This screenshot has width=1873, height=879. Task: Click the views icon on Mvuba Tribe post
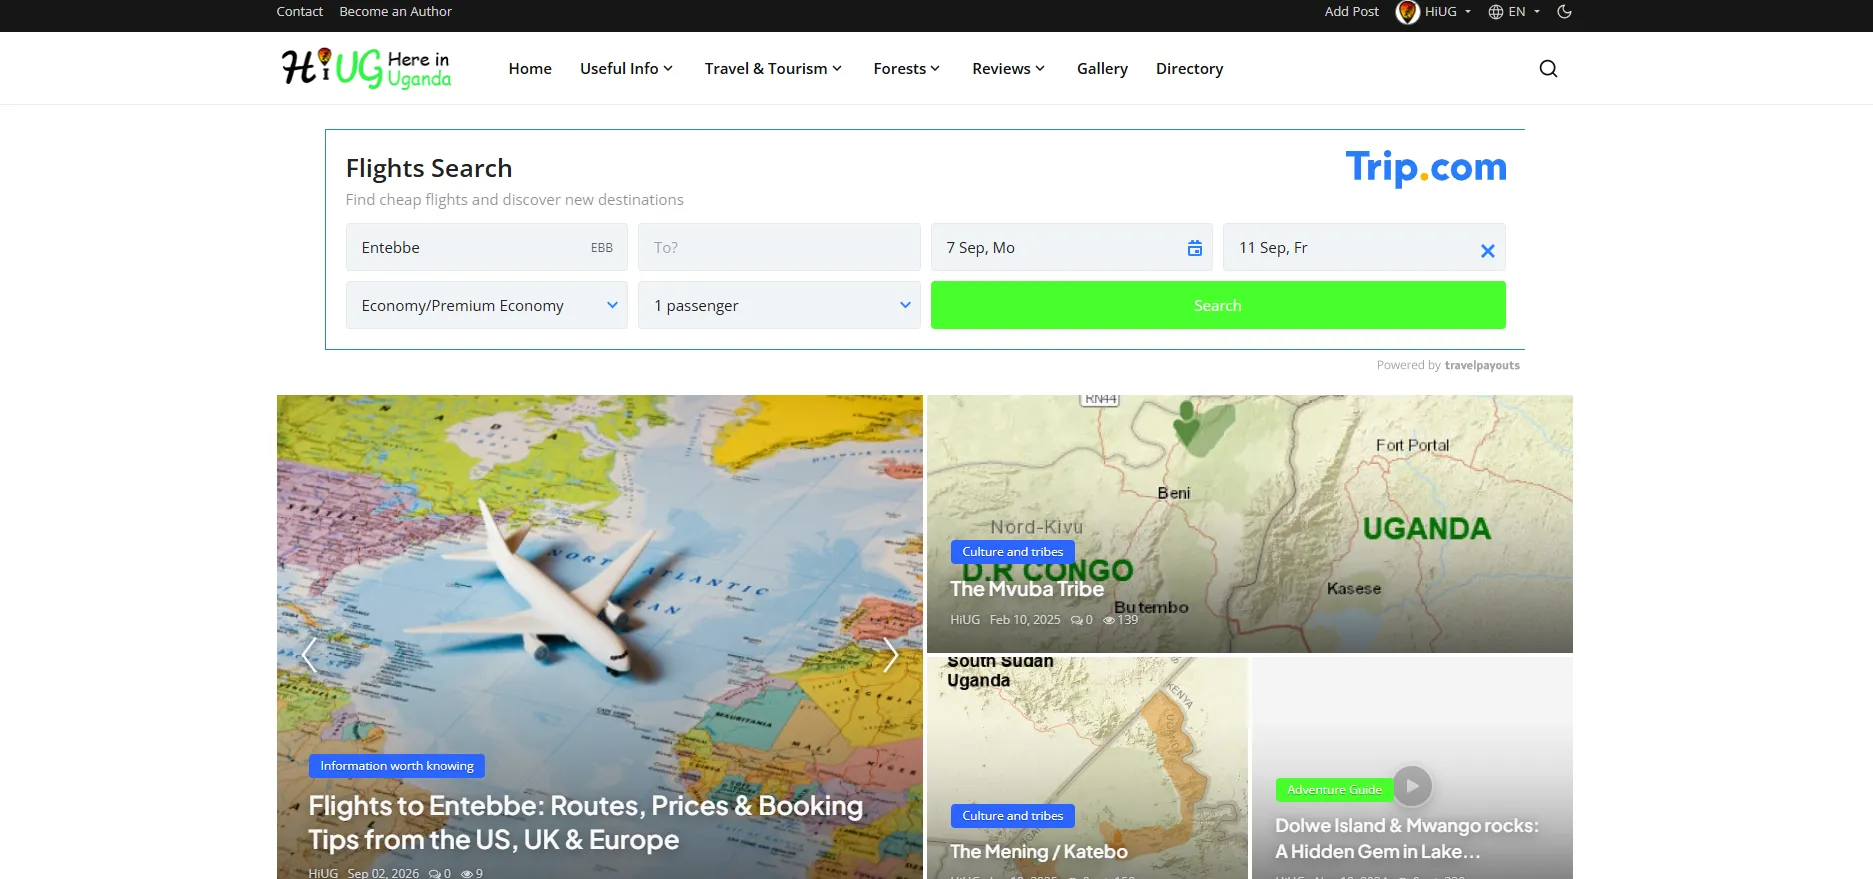[x=1109, y=620]
